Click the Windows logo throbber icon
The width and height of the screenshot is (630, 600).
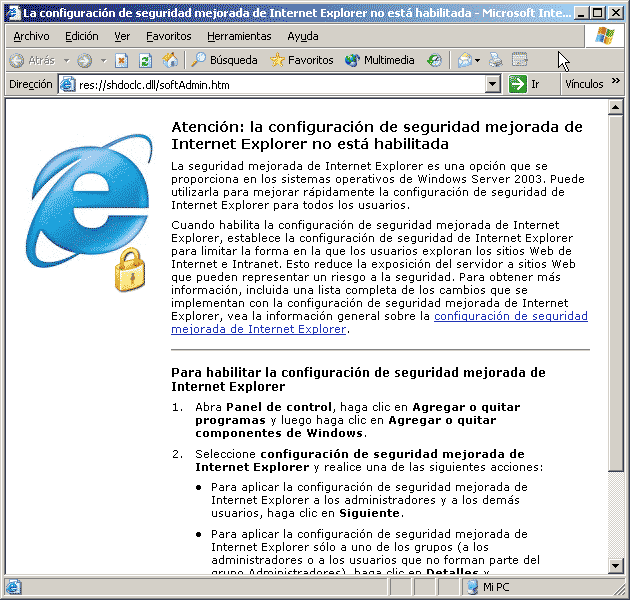605,36
